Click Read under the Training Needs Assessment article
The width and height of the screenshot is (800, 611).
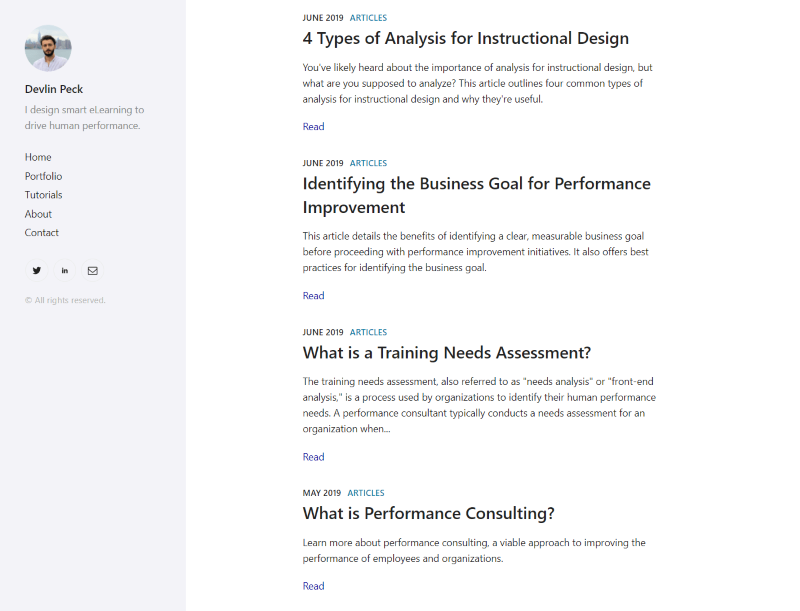point(313,456)
